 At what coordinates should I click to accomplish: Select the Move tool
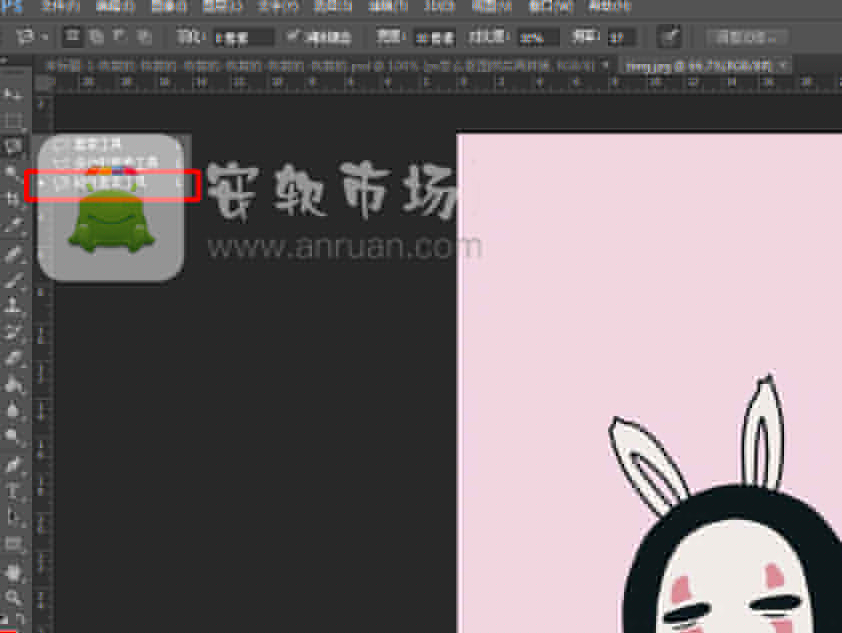[12, 93]
